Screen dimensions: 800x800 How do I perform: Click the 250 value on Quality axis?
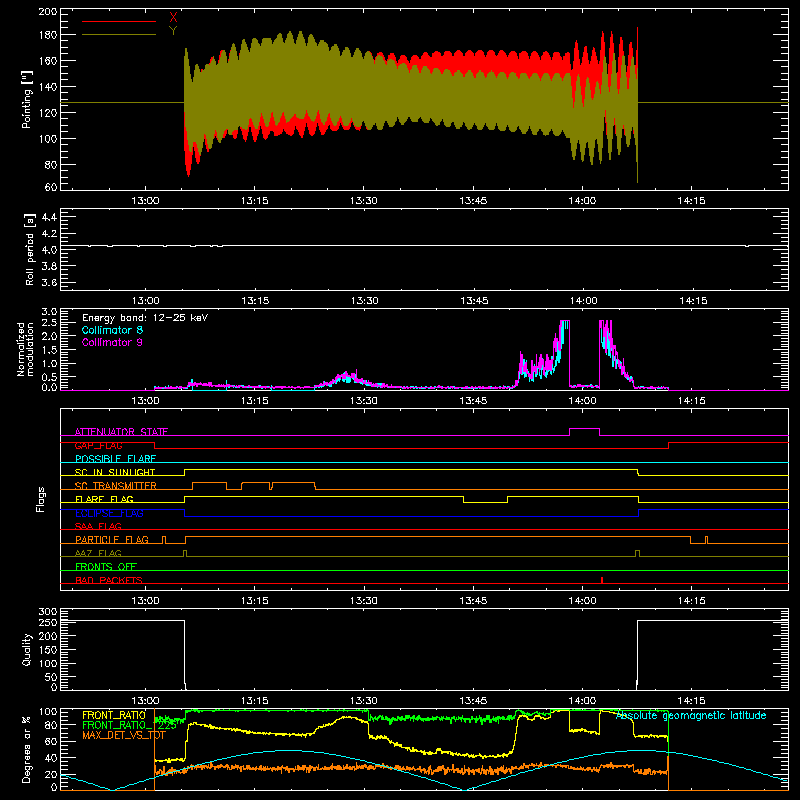click(x=47, y=622)
